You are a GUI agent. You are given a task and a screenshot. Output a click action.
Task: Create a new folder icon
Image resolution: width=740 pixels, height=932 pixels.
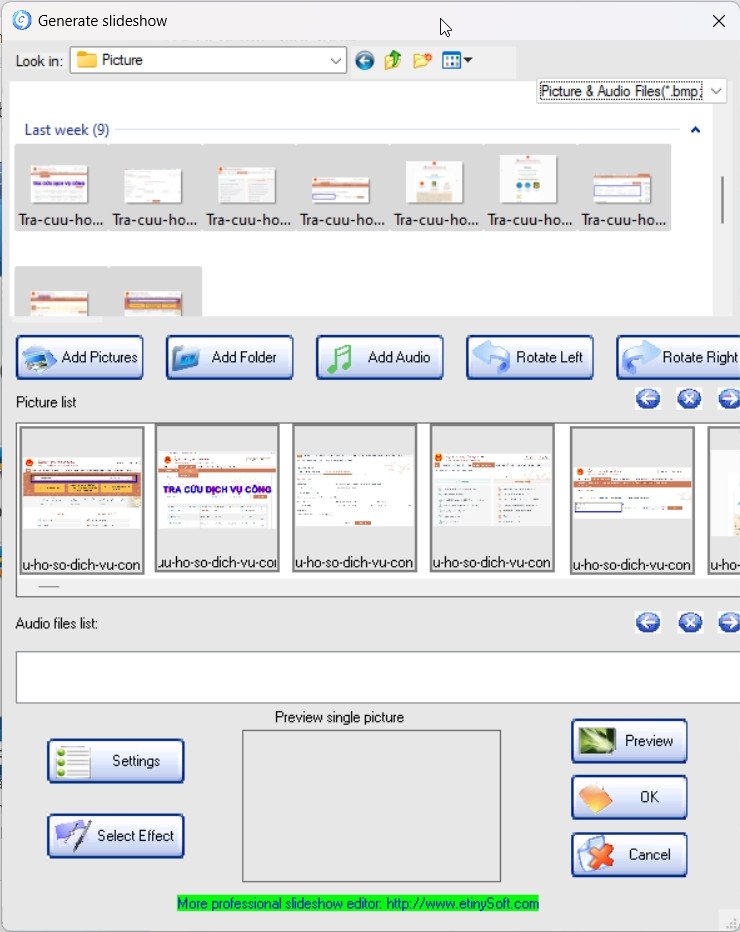point(422,60)
